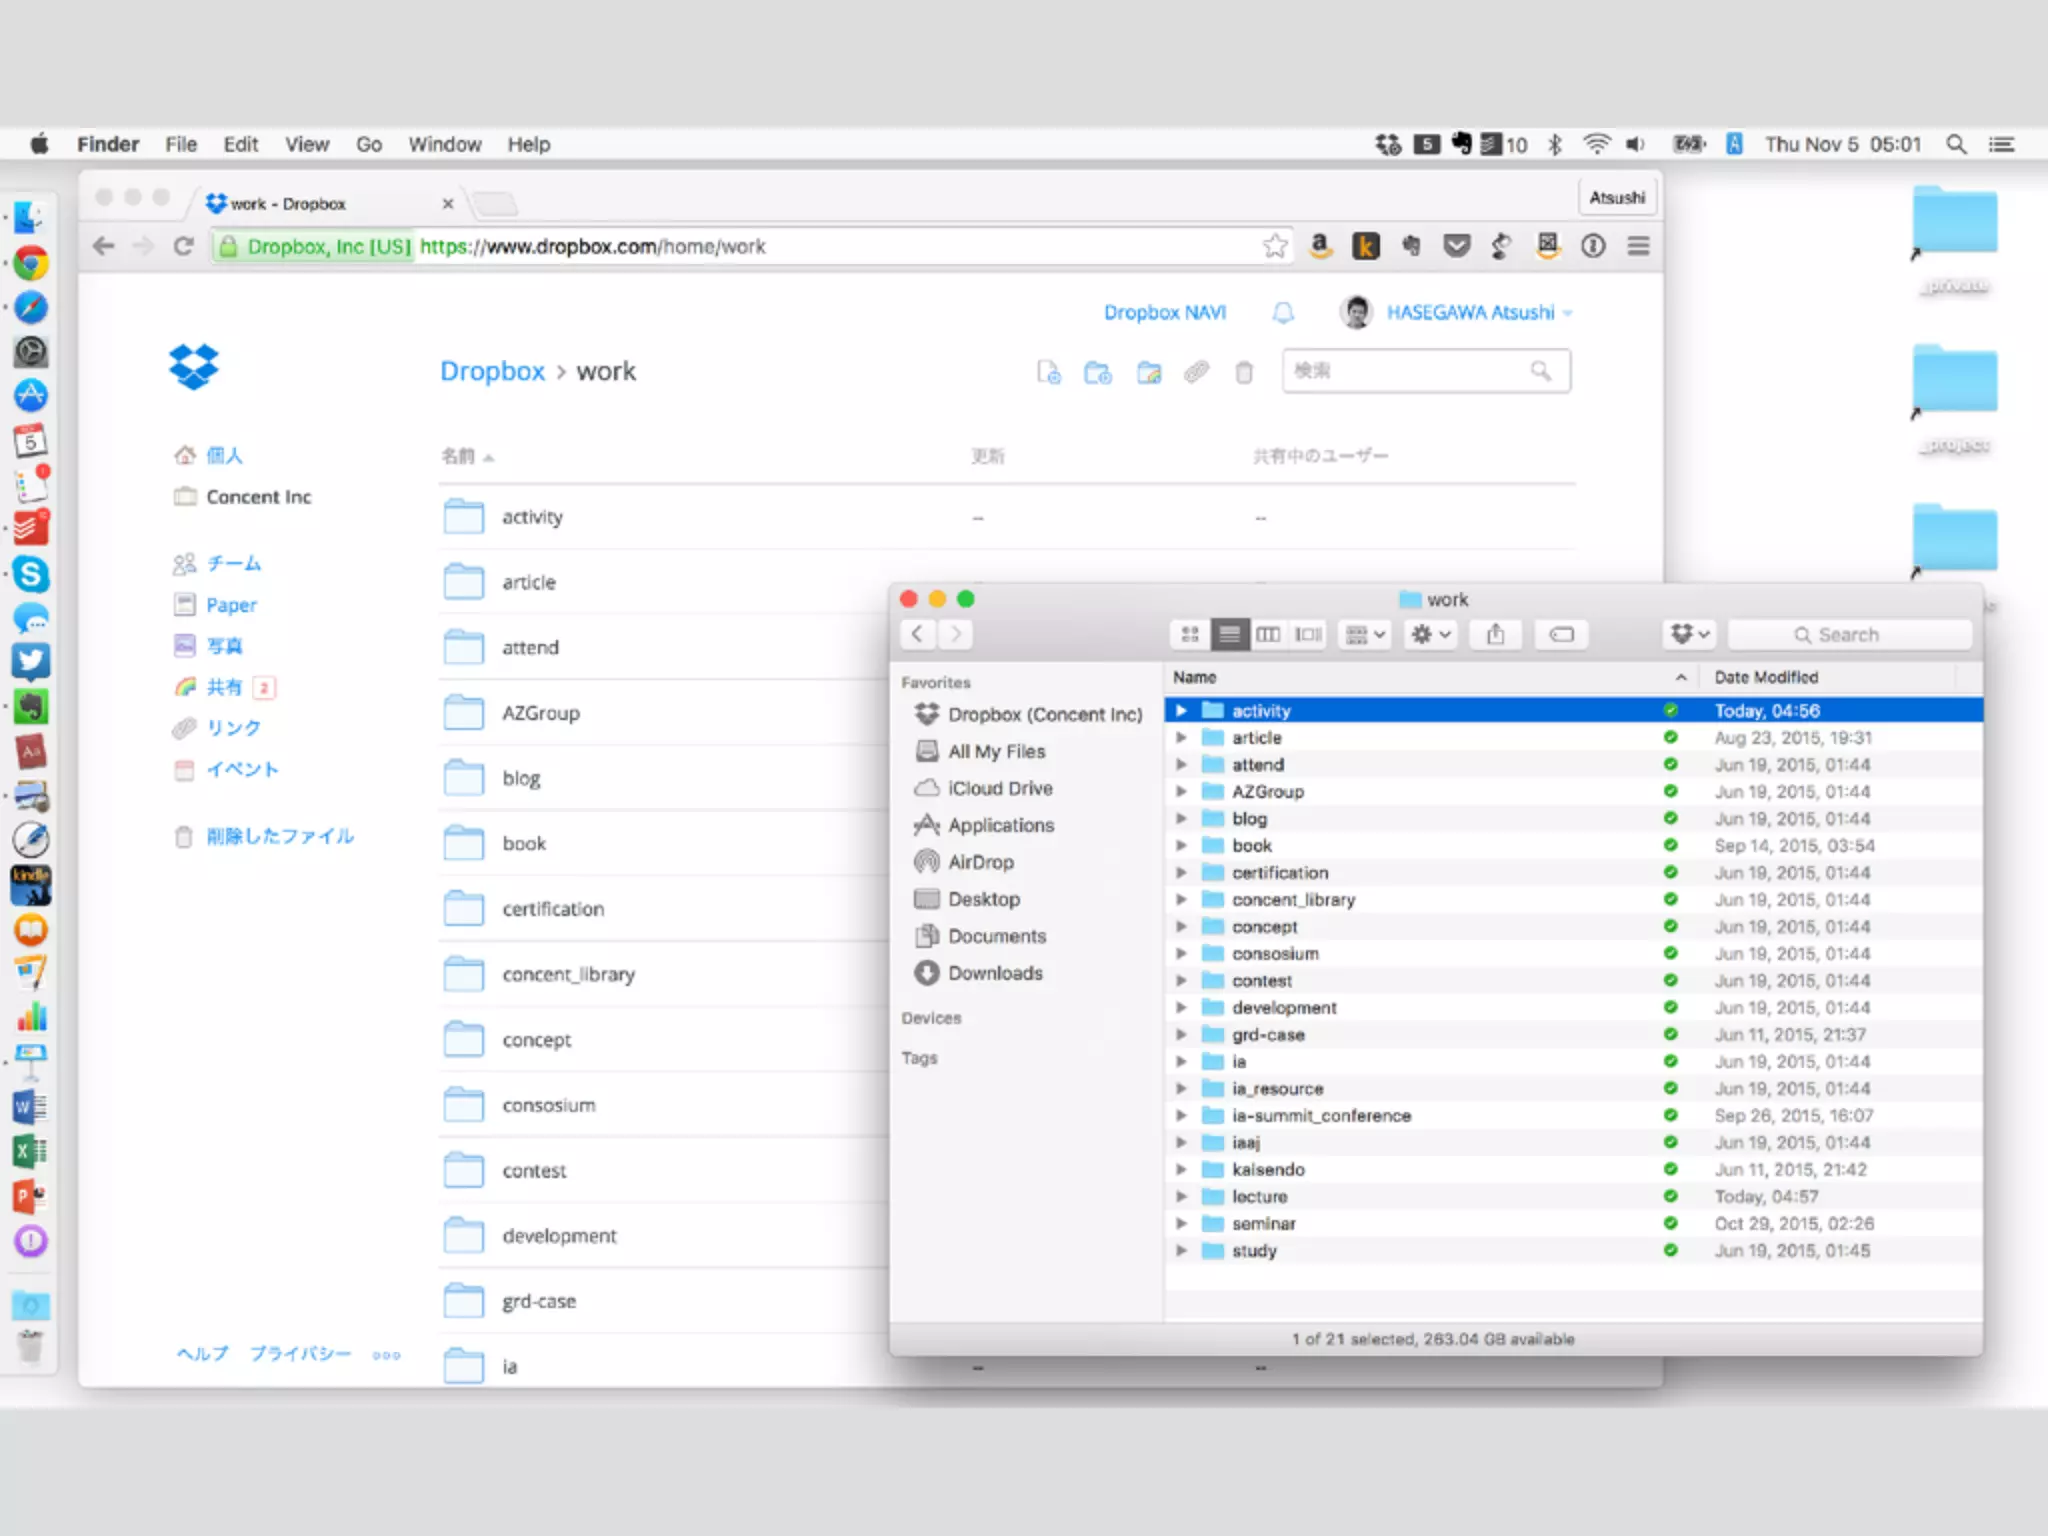This screenshot has height=1536, width=2048.
Task: Click the notification bell icon
Action: (1283, 313)
